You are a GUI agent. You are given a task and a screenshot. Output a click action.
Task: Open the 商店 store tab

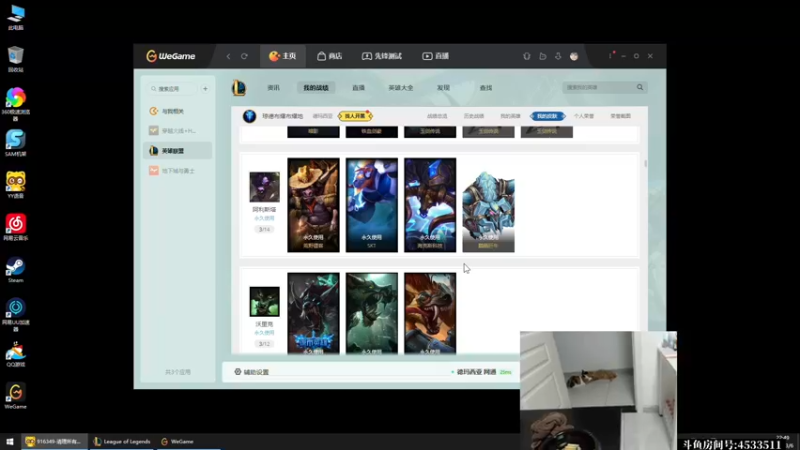pos(330,56)
